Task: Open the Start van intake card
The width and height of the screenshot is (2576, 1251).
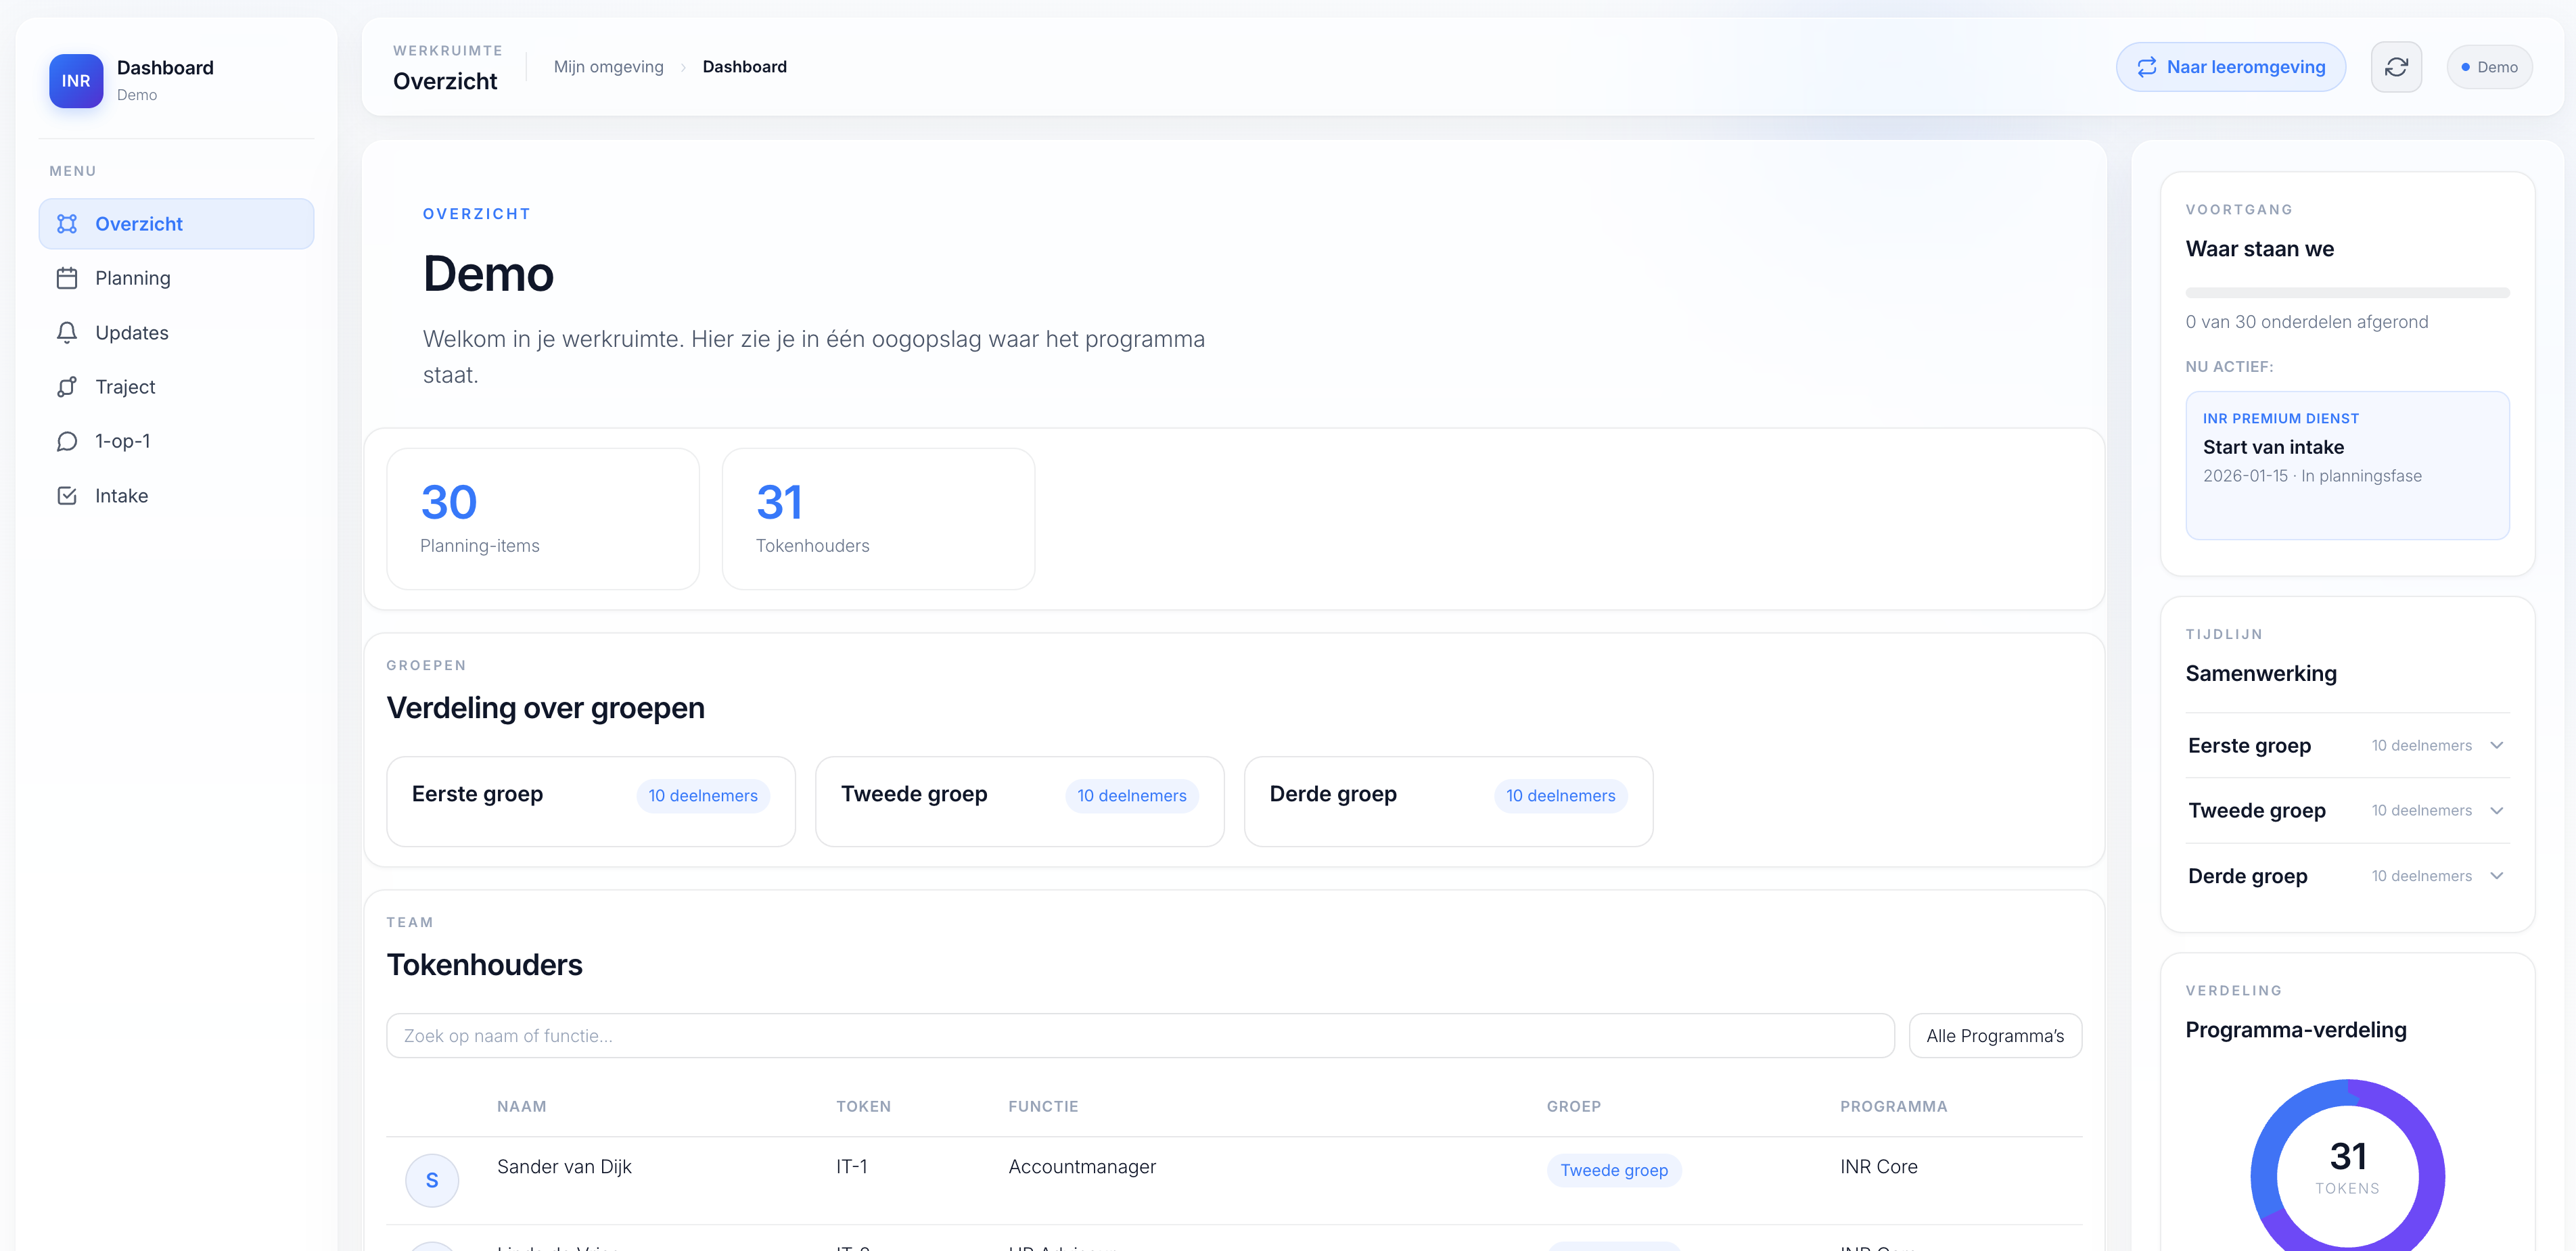Action: click(2347, 465)
